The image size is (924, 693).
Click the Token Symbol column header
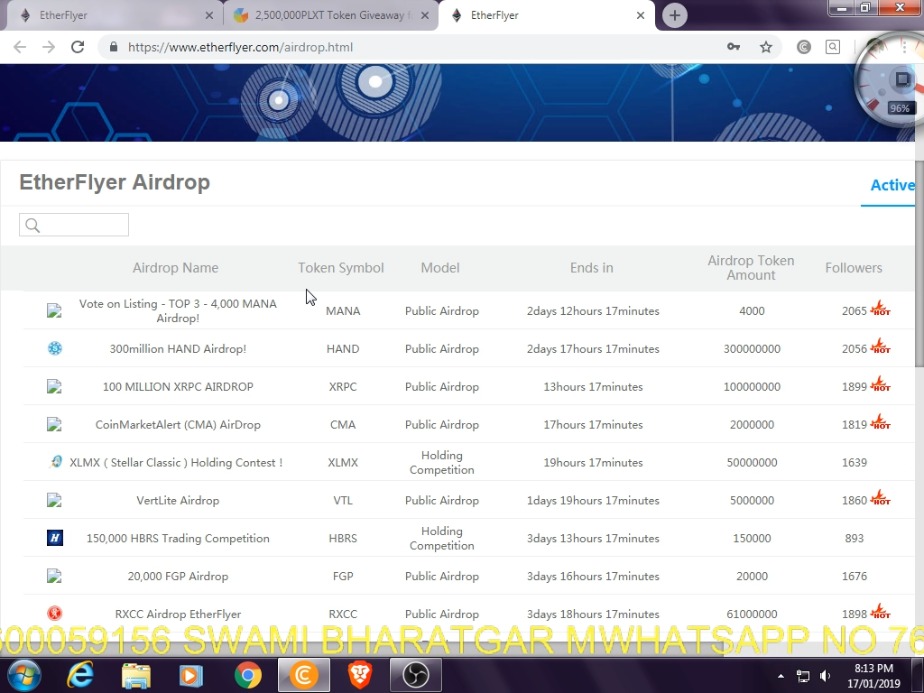341,268
